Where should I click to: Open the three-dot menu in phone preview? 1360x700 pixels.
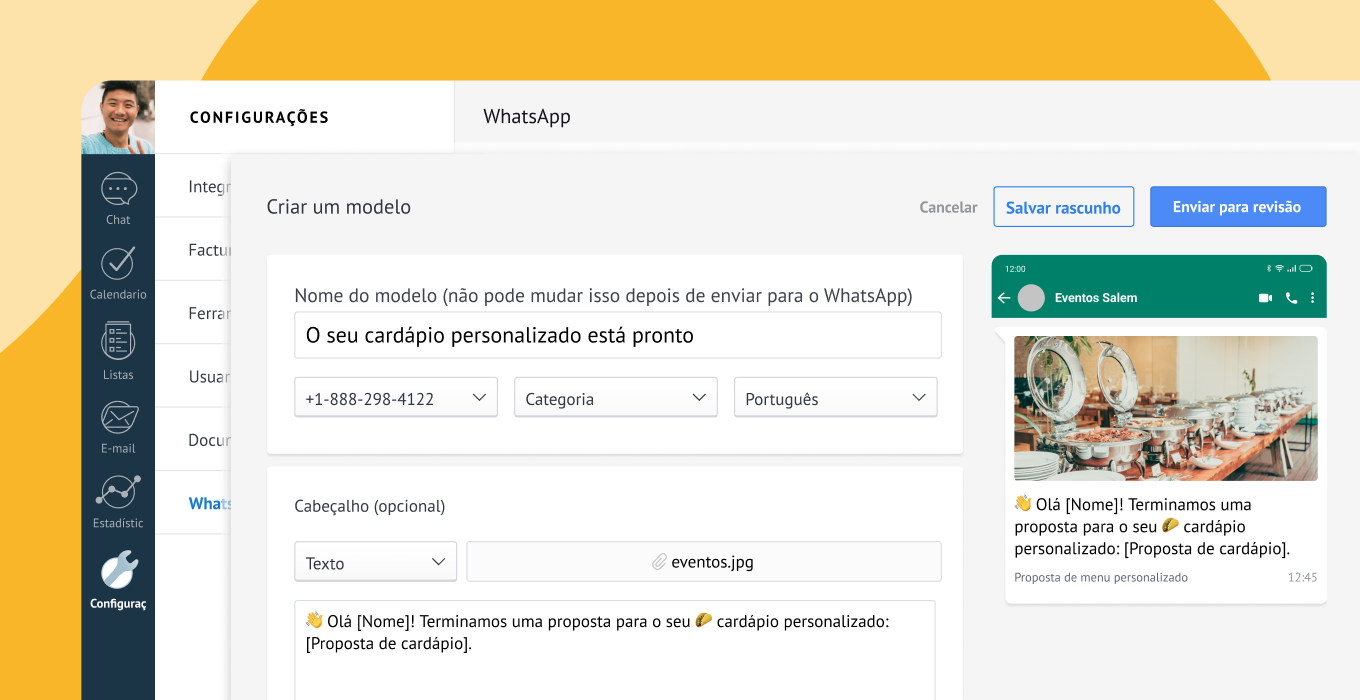point(1313,298)
